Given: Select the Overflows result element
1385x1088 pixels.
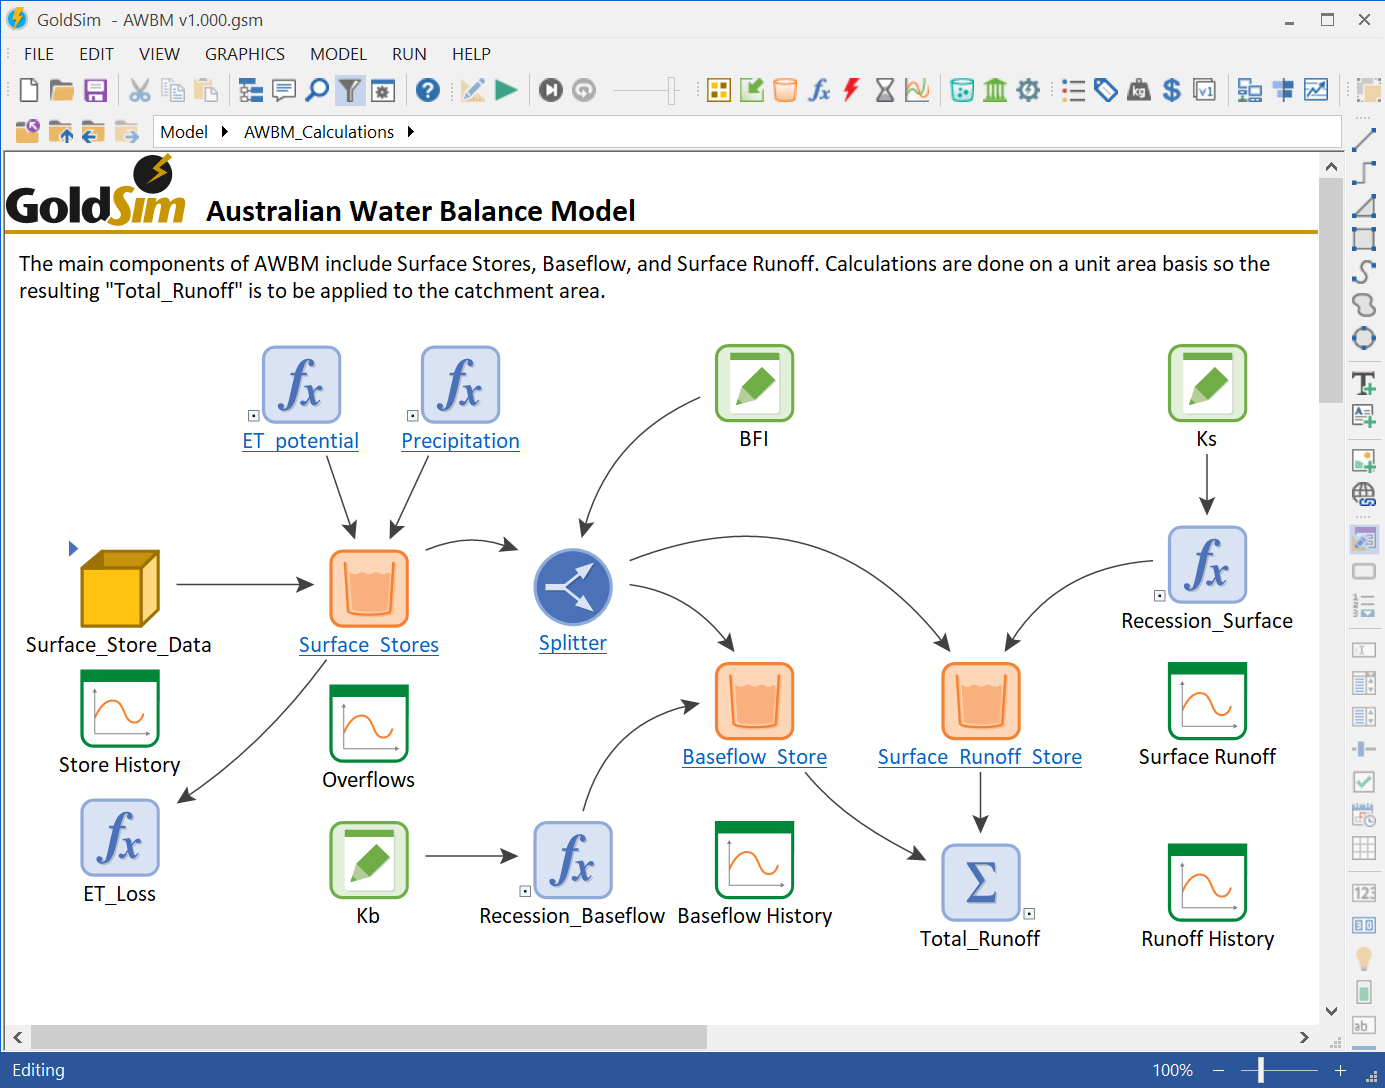Looking at the screenshot, I should [369, 724].
